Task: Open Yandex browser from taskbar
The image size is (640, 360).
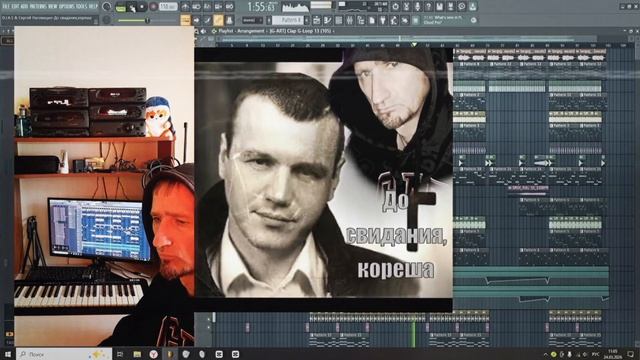Action: click(153, 354)
